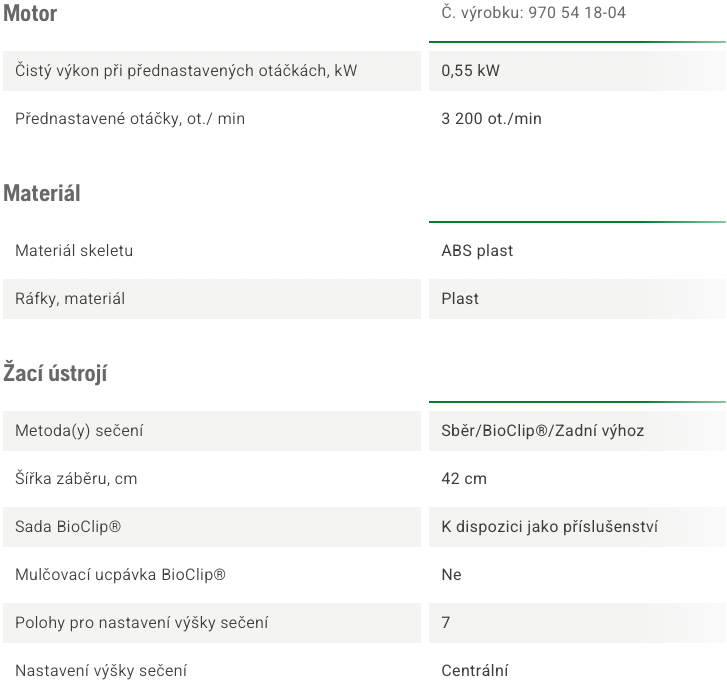Click the Šířka záběru, cm label
The height and width of the screenshot is (681, 727).
(76, 478)
